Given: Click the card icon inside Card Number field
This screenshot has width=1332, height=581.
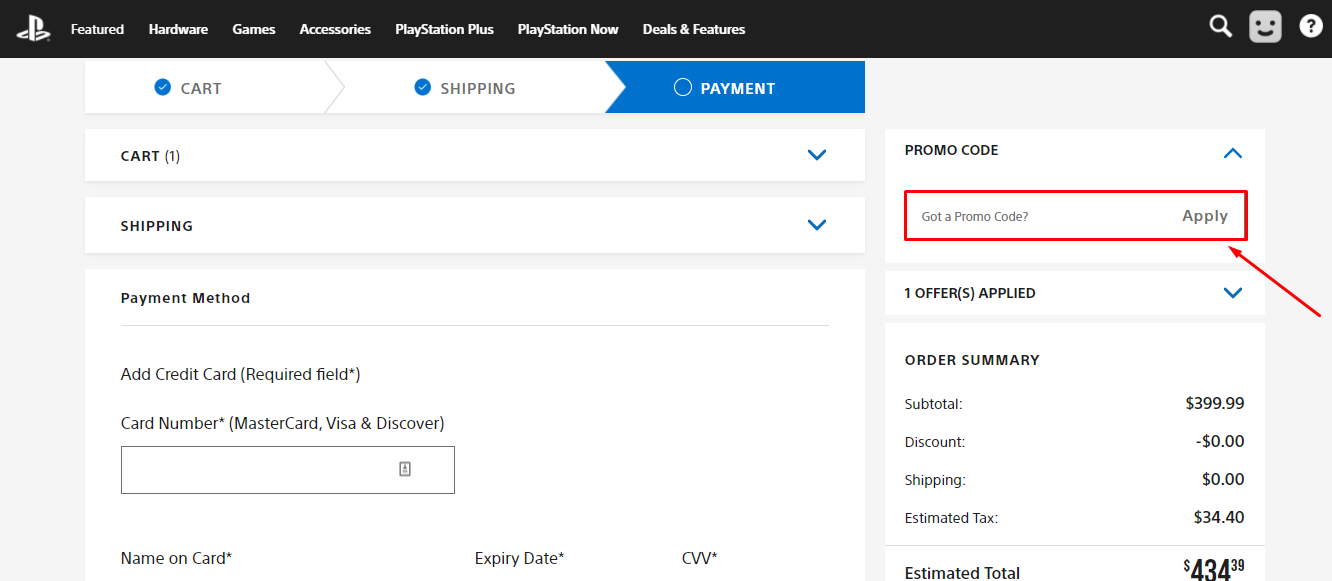Looking at the screenshot, I should click(x=405, y=469).
